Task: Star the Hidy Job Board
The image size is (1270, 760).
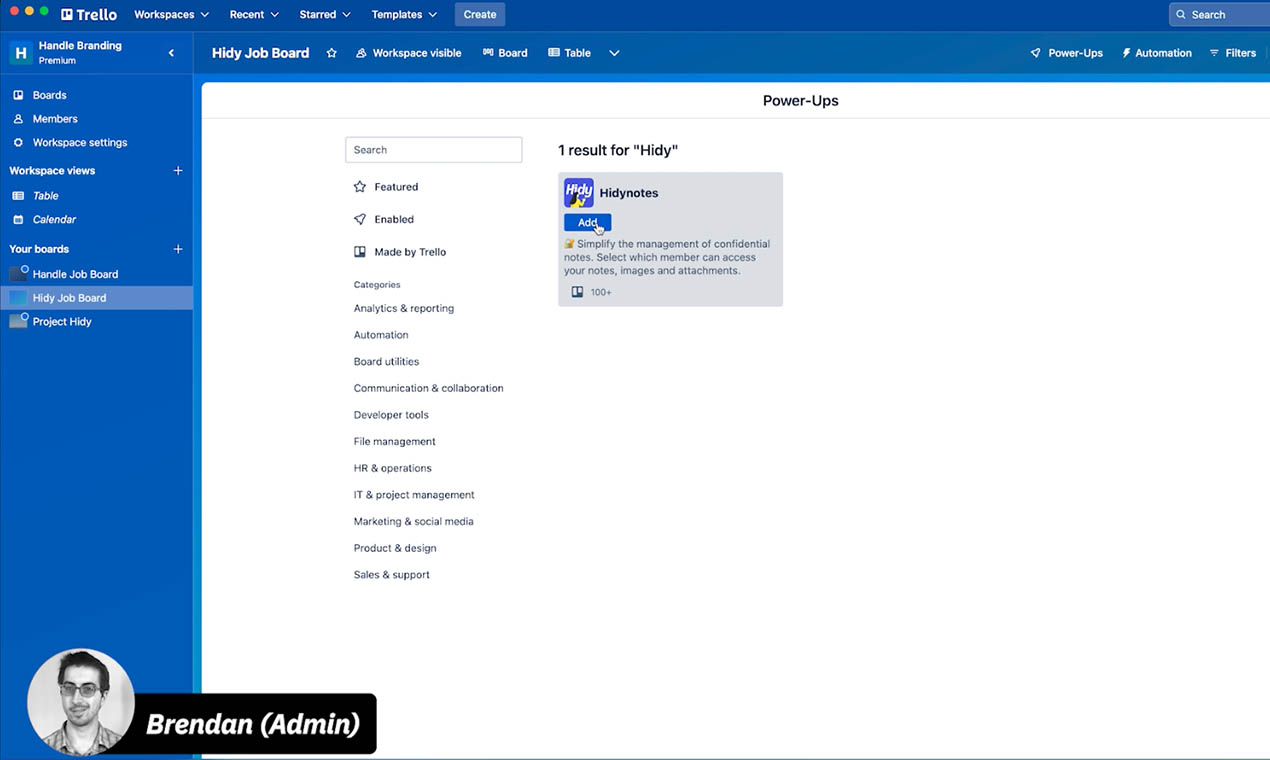Action: click(331, 53)
